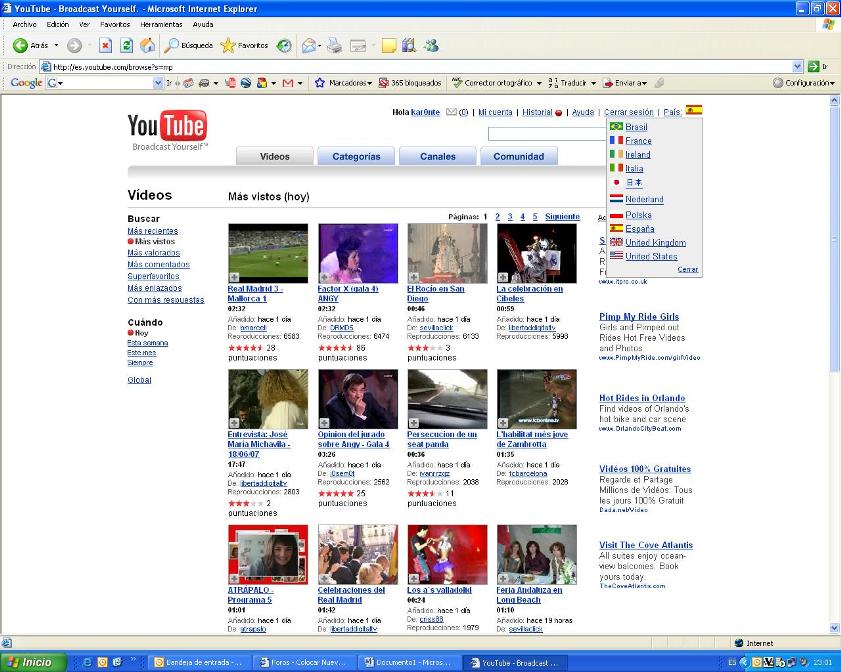The width and height of the screenshot is (841, 672).
Task: Refresh the page with green arrows icon
Action: tap(127, 46)
